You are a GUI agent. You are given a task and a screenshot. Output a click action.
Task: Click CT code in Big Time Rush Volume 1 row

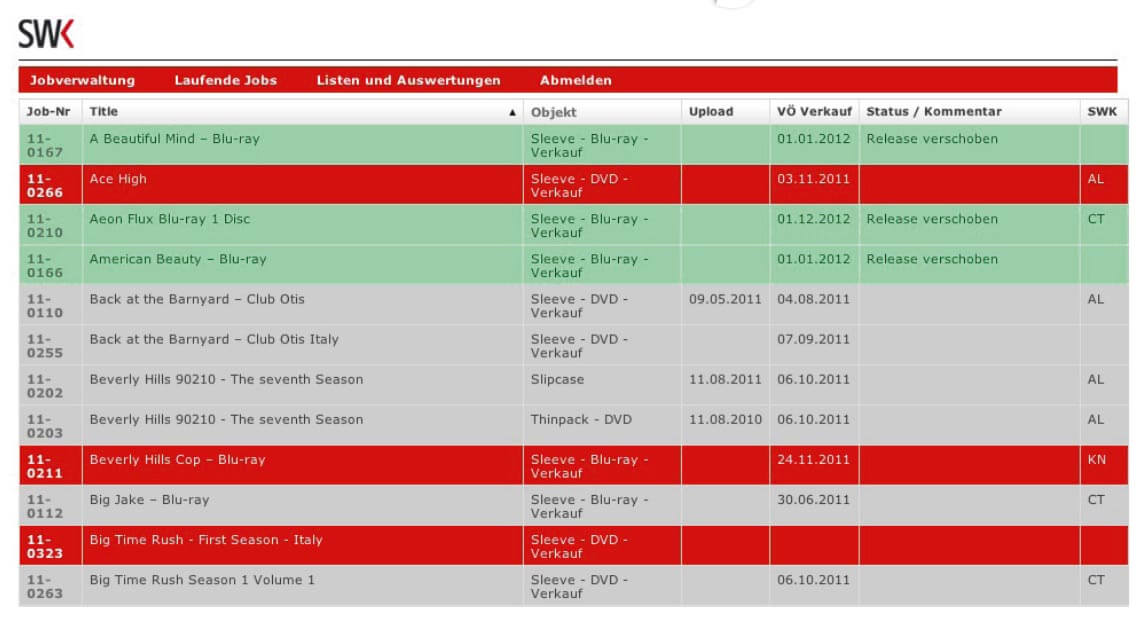tap(1096, 580)
